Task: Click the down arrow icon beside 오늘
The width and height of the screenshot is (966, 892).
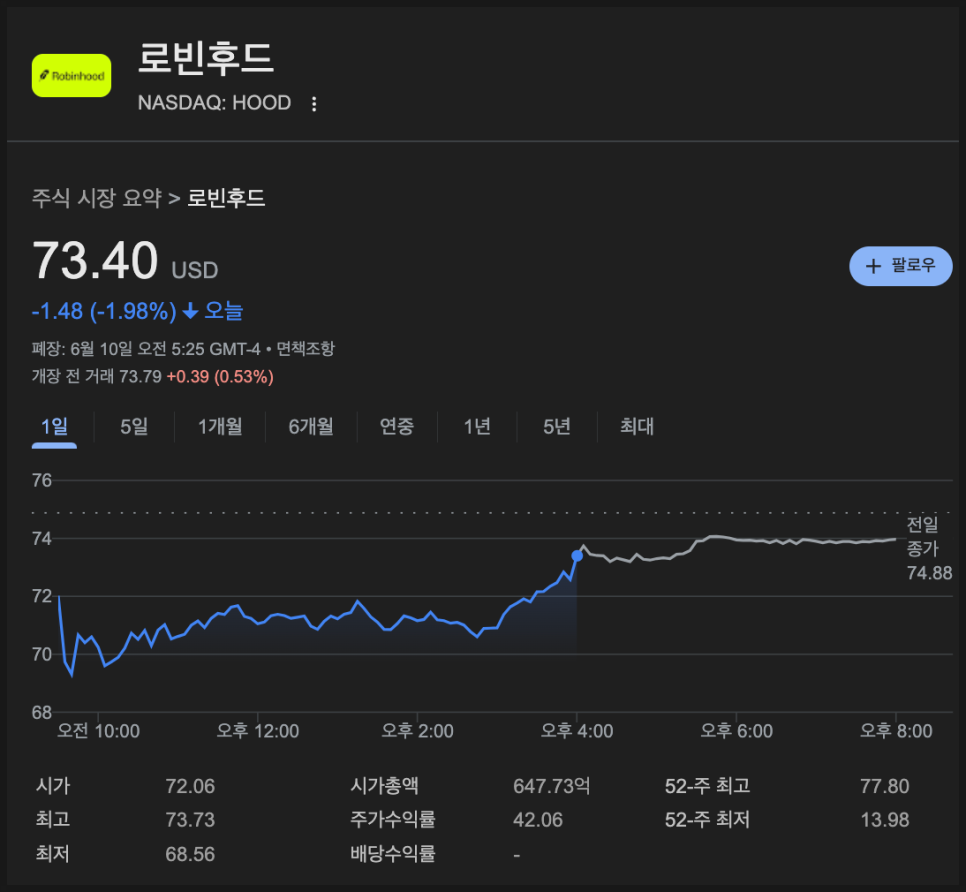Action: click(190, 311)
